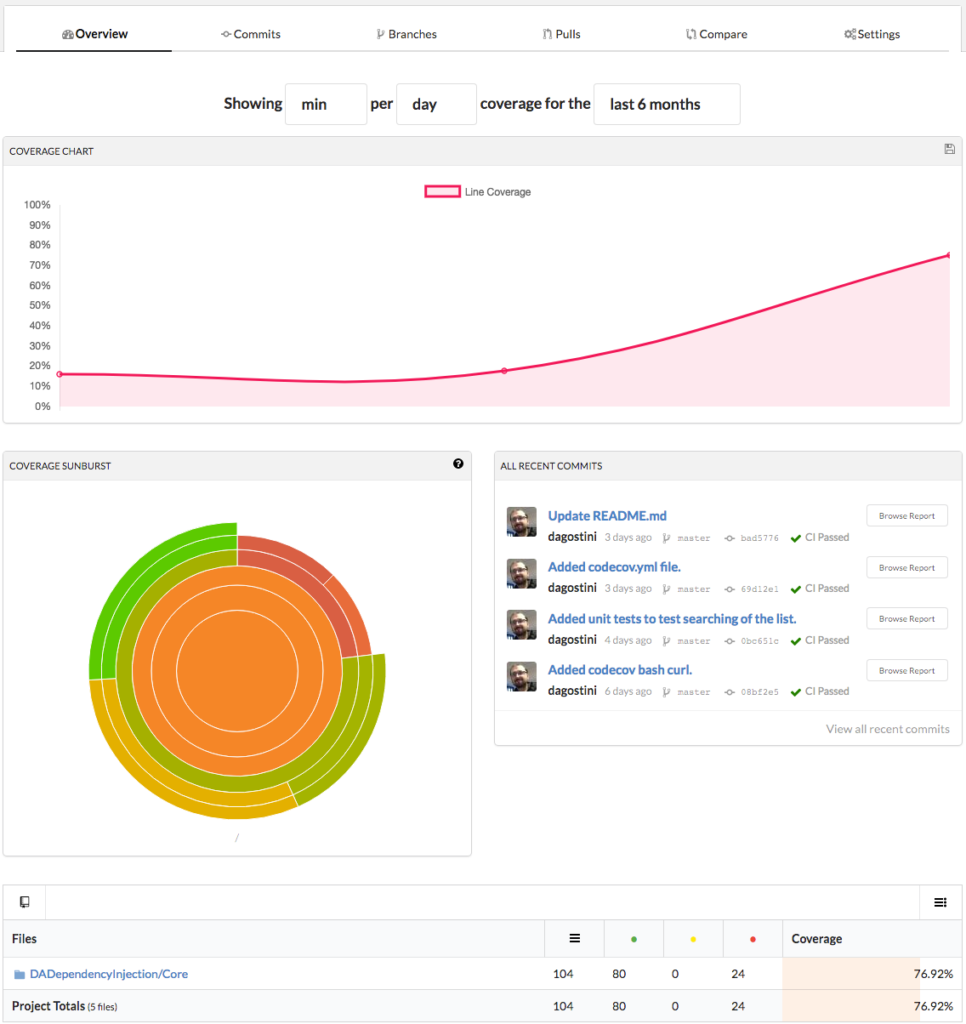Click the file view icon above Files table
Screen dimensions: 966x1024
click(x=25, y=902)
